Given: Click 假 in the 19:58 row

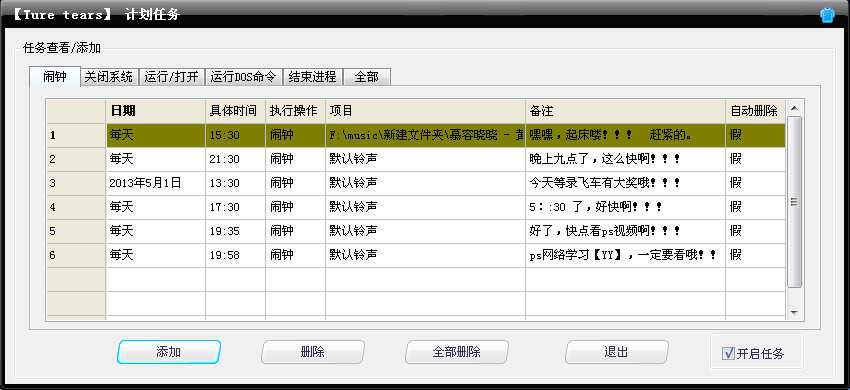Looking at the screenshot, I should [756, 255].
